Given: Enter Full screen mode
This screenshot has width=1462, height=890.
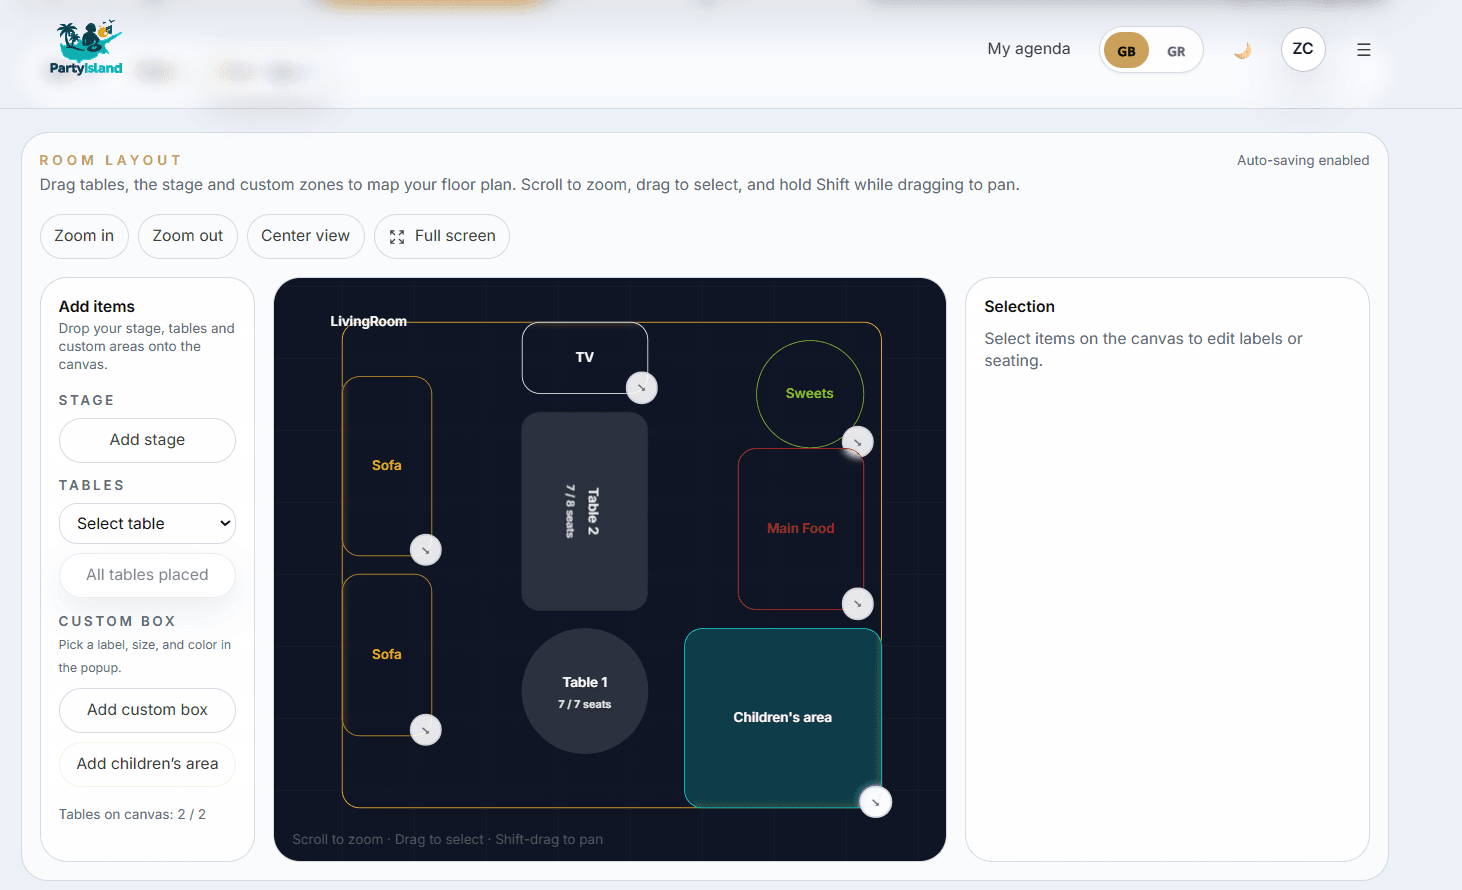Looking at the screenshot, I should (442, 236).
